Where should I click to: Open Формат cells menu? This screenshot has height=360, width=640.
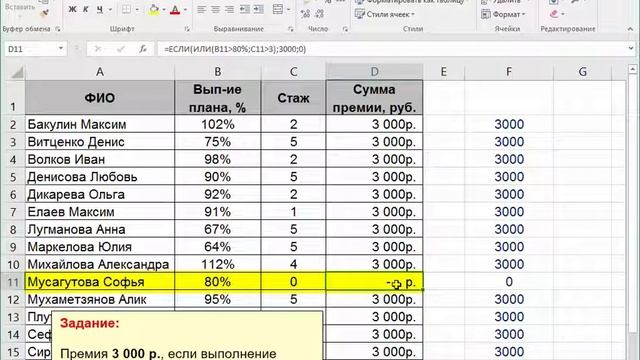(503, 14)
